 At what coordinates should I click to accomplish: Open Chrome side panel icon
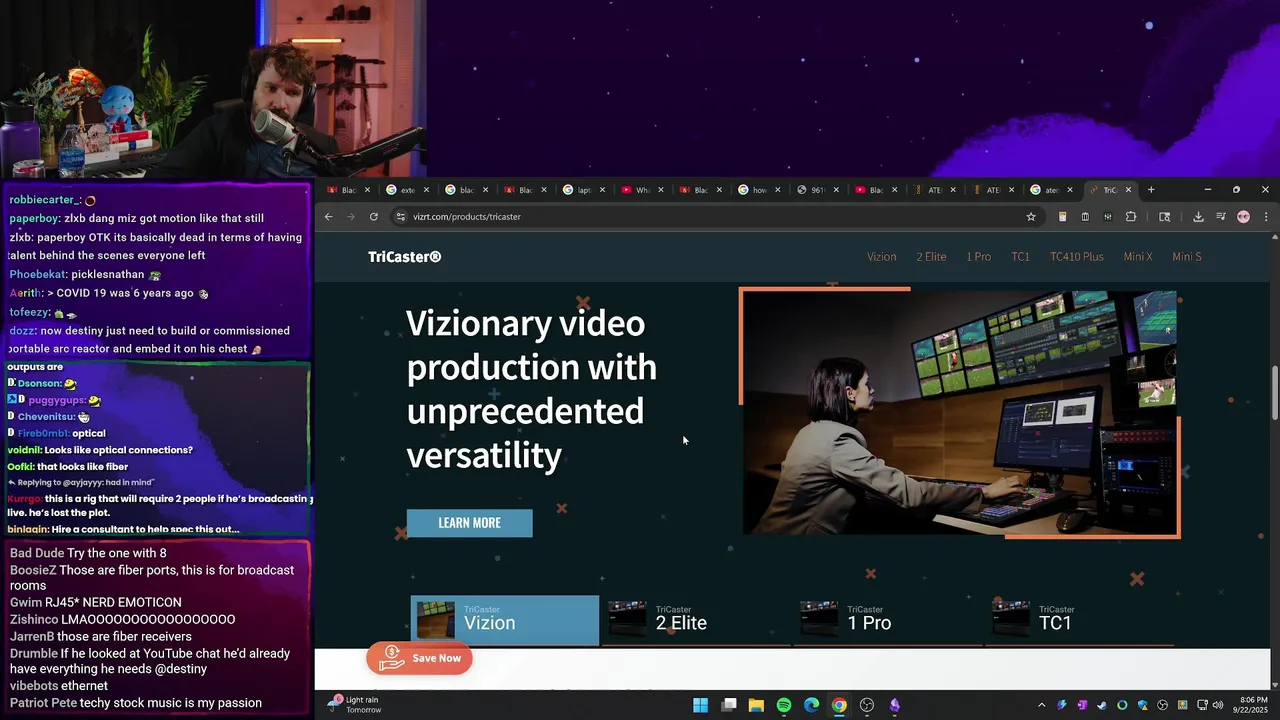click(1165, 217)
